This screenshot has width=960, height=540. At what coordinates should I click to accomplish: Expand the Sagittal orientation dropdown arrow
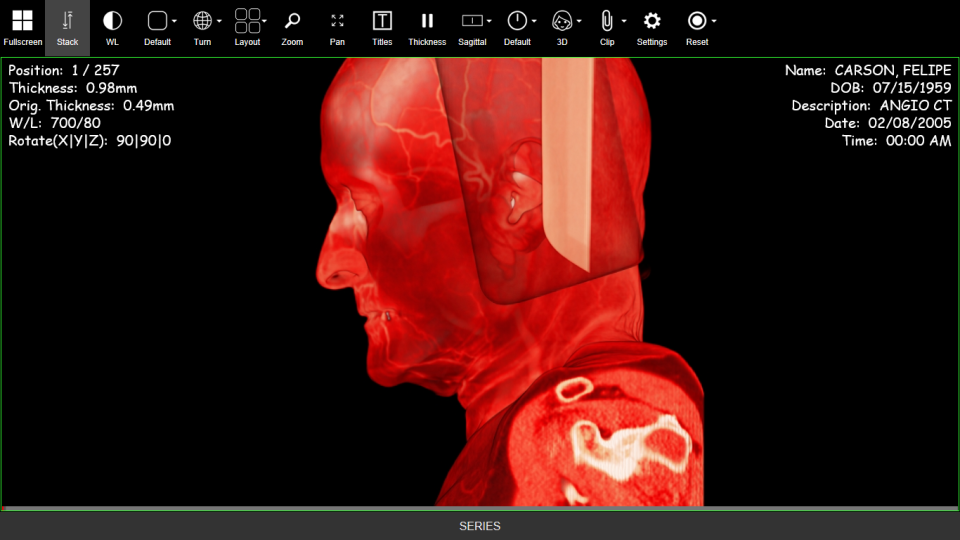[489, 21]
